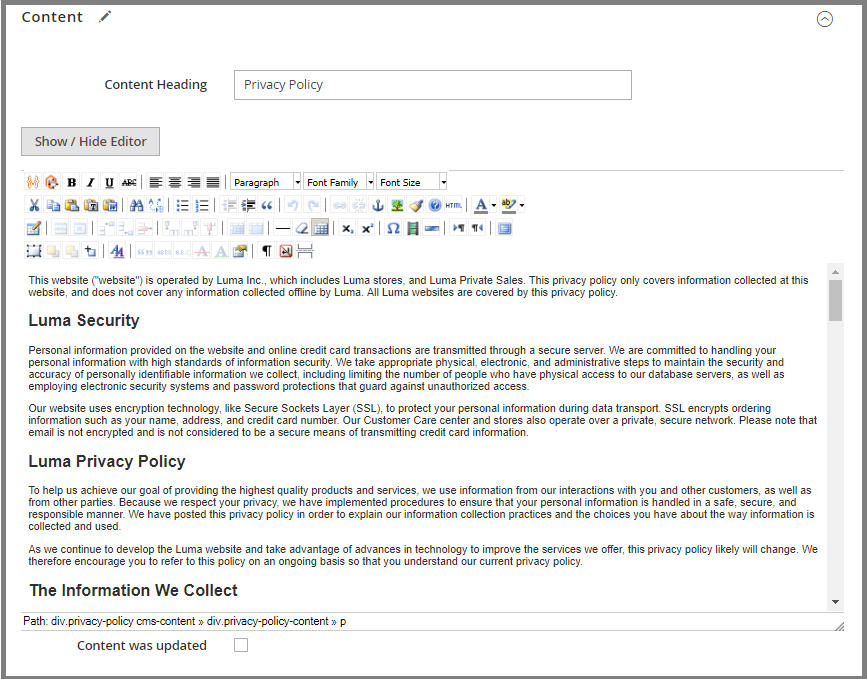Apply the text color A swatch
This screenshot has height=679, width=867.
[x=481, y=206]
